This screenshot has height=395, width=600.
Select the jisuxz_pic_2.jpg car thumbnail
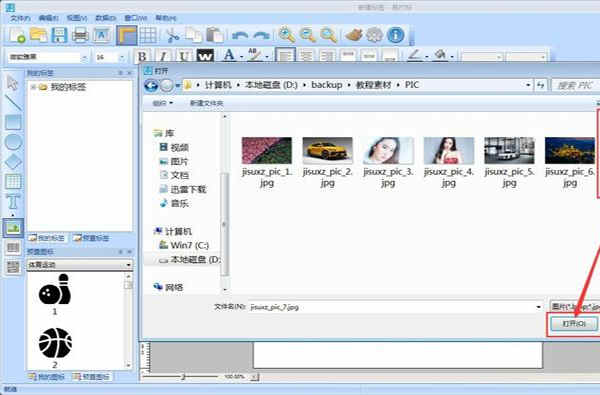(x=327, y=162)
